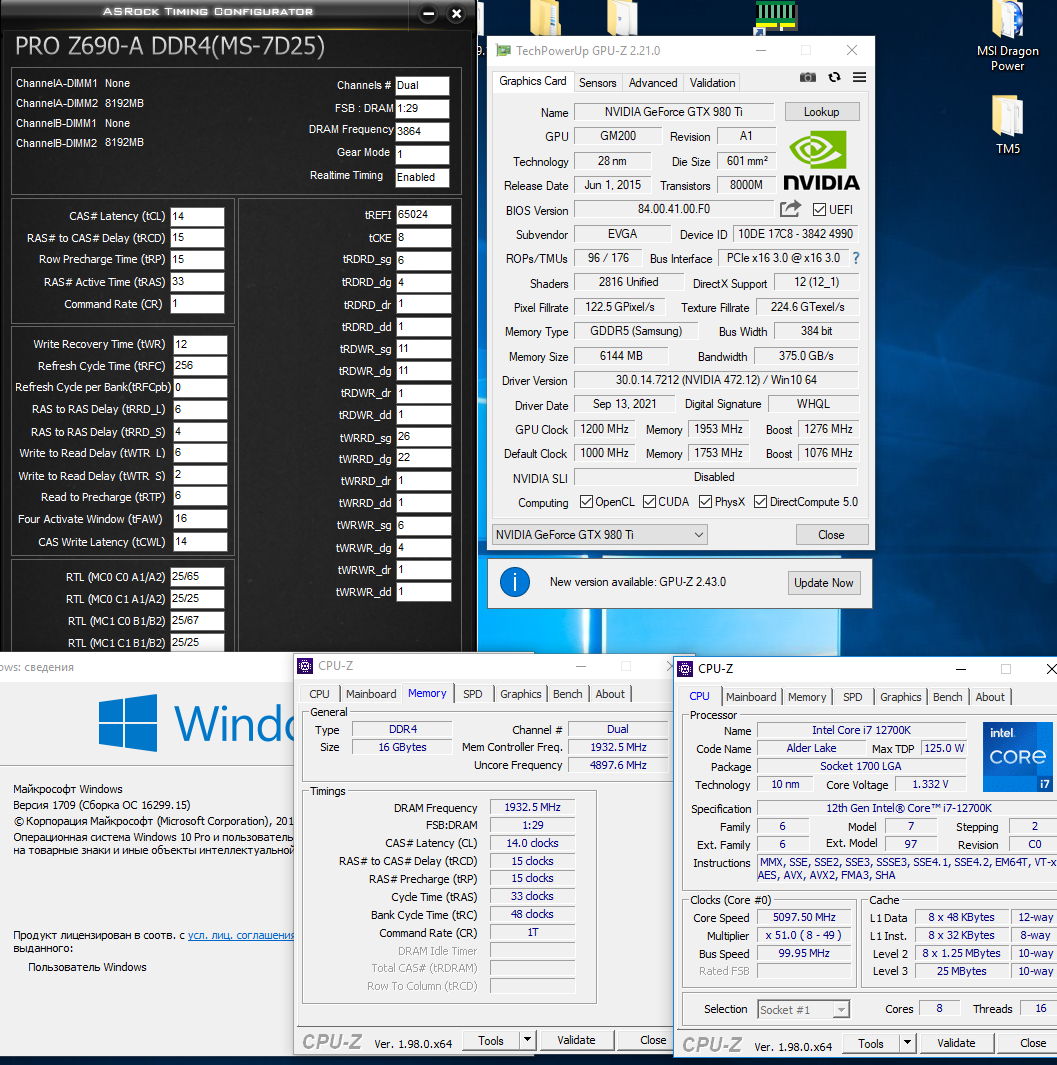Open Bench tab in right CPU-Z window
Viewport: 1057px width, 1065px height.
click(948, 697)
